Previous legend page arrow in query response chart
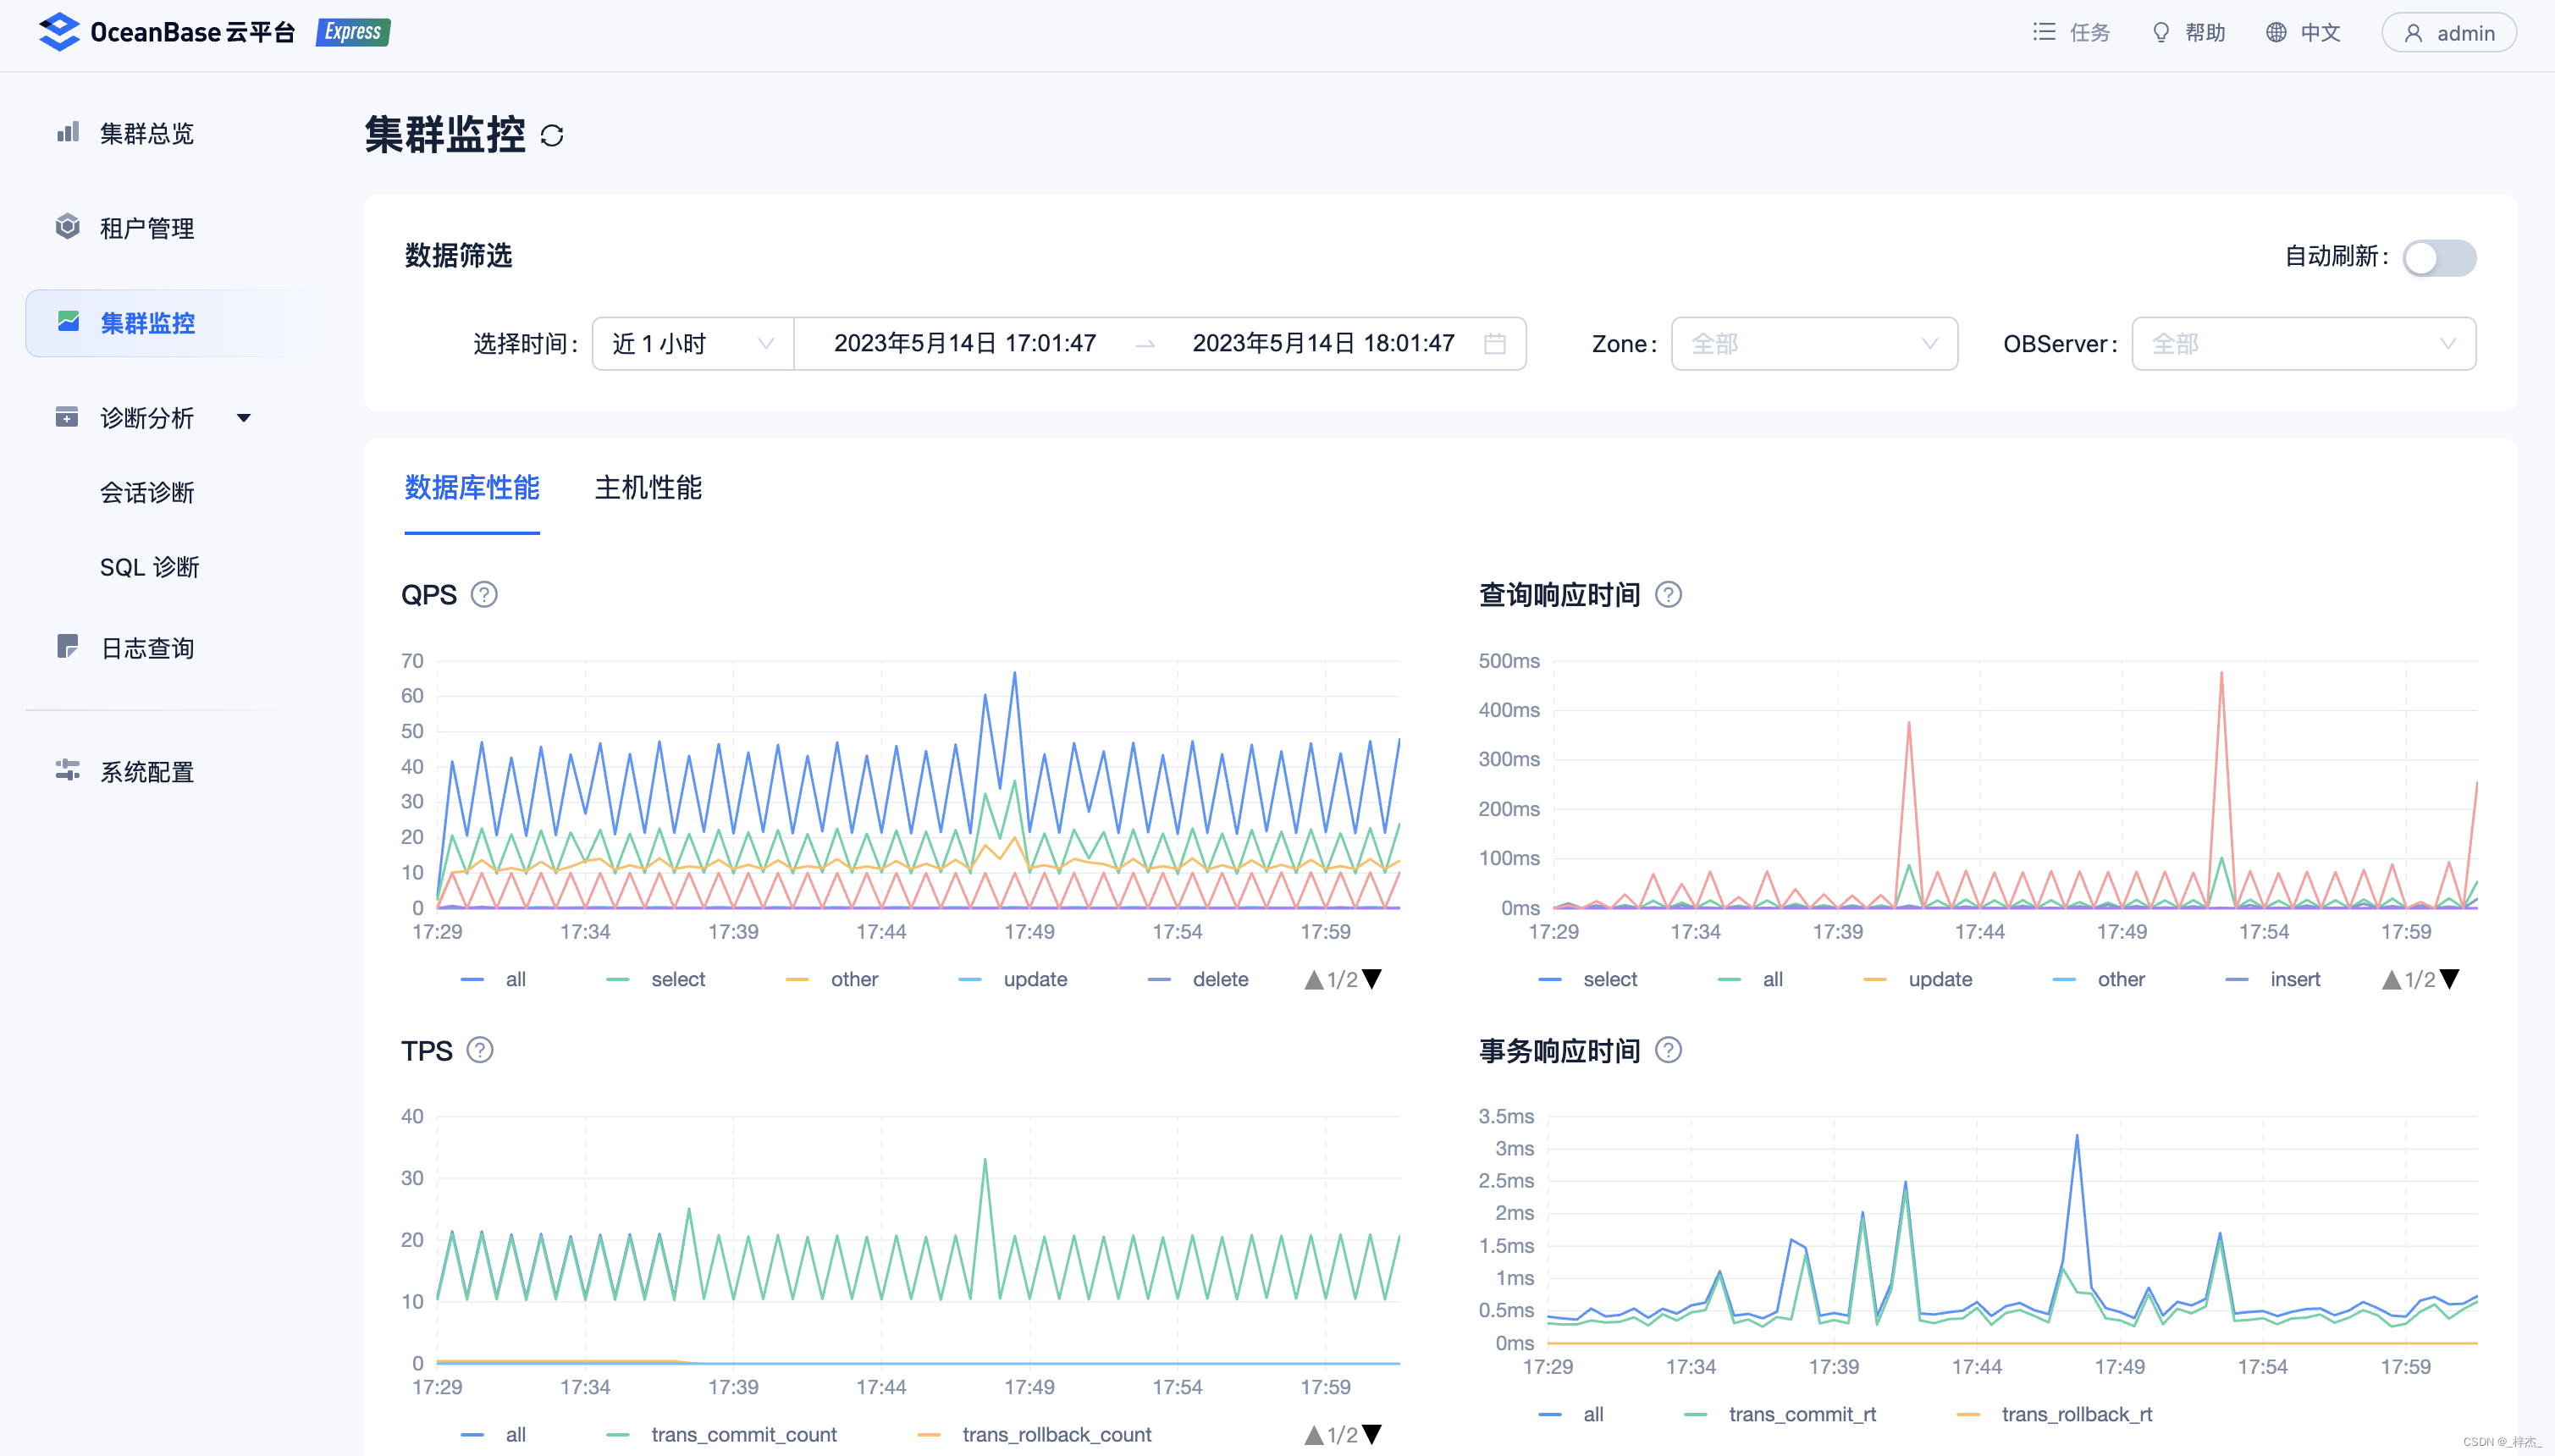 2391,979
